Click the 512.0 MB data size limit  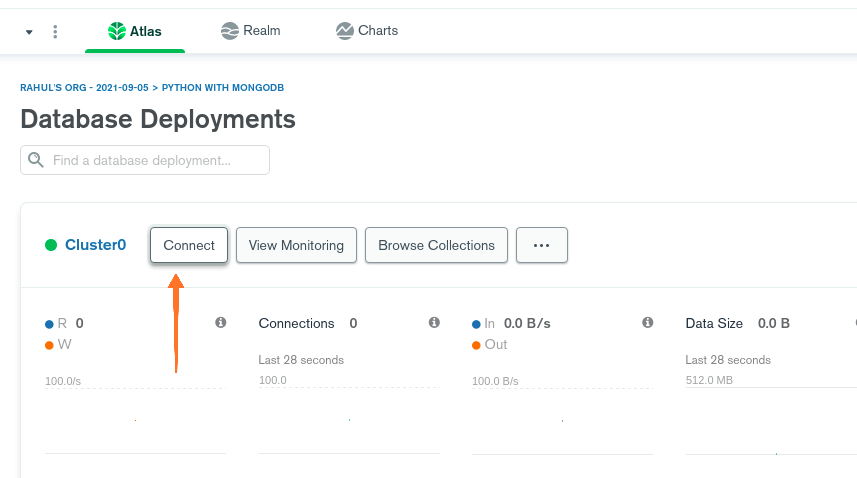coord(709,380)
